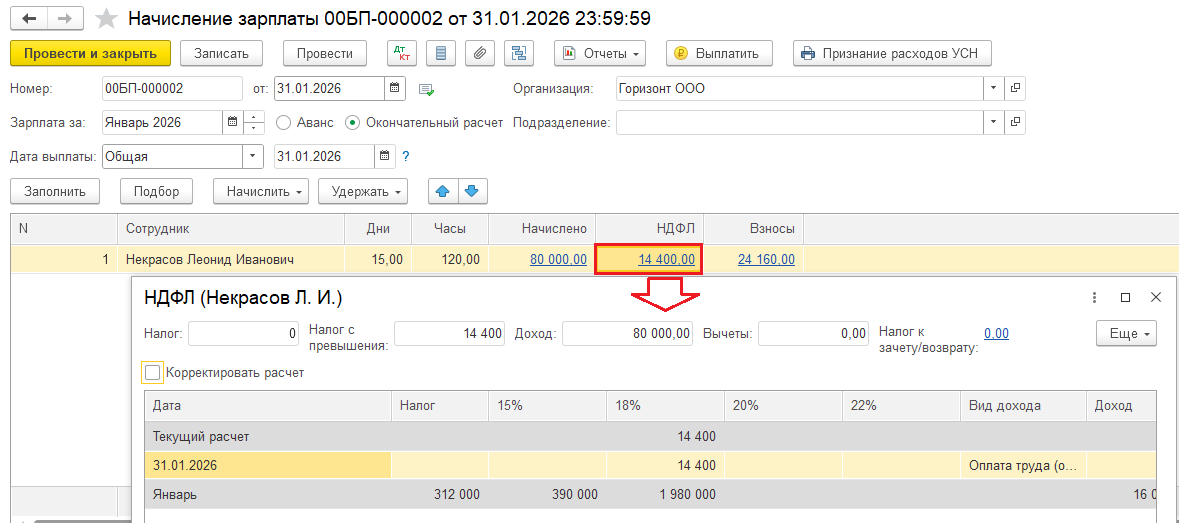Image resolution: width=1179 pixels, height=523 pixels.
Task: Expand the Подразделение dropdown
Action: [994, 122]
